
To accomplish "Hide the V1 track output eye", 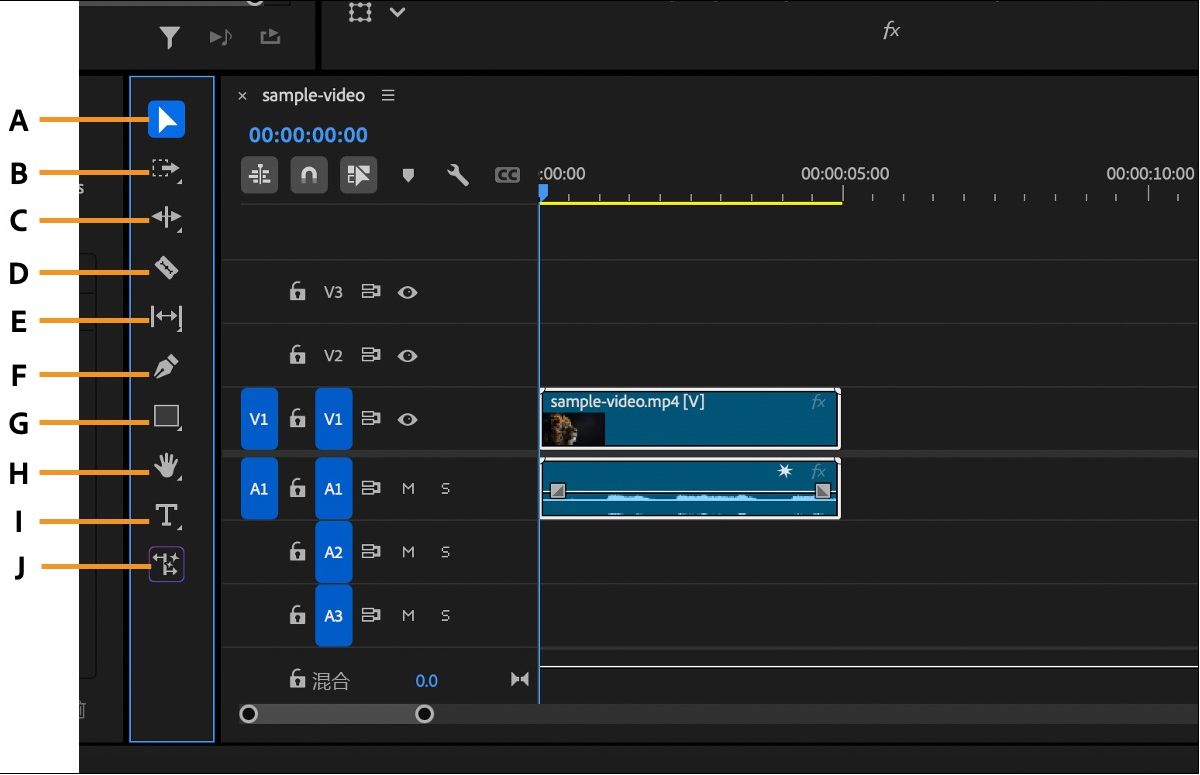I will pos(407,419).
